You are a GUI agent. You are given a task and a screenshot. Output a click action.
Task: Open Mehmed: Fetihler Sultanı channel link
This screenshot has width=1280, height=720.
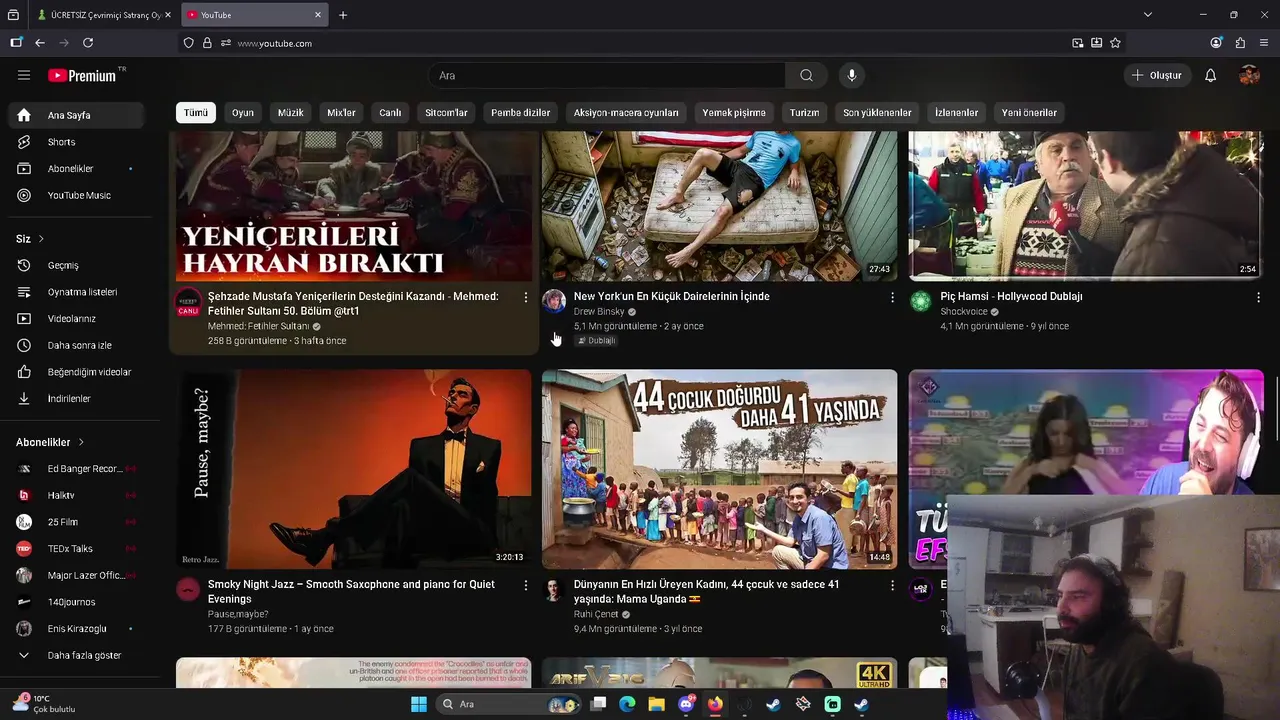(259, 326)
